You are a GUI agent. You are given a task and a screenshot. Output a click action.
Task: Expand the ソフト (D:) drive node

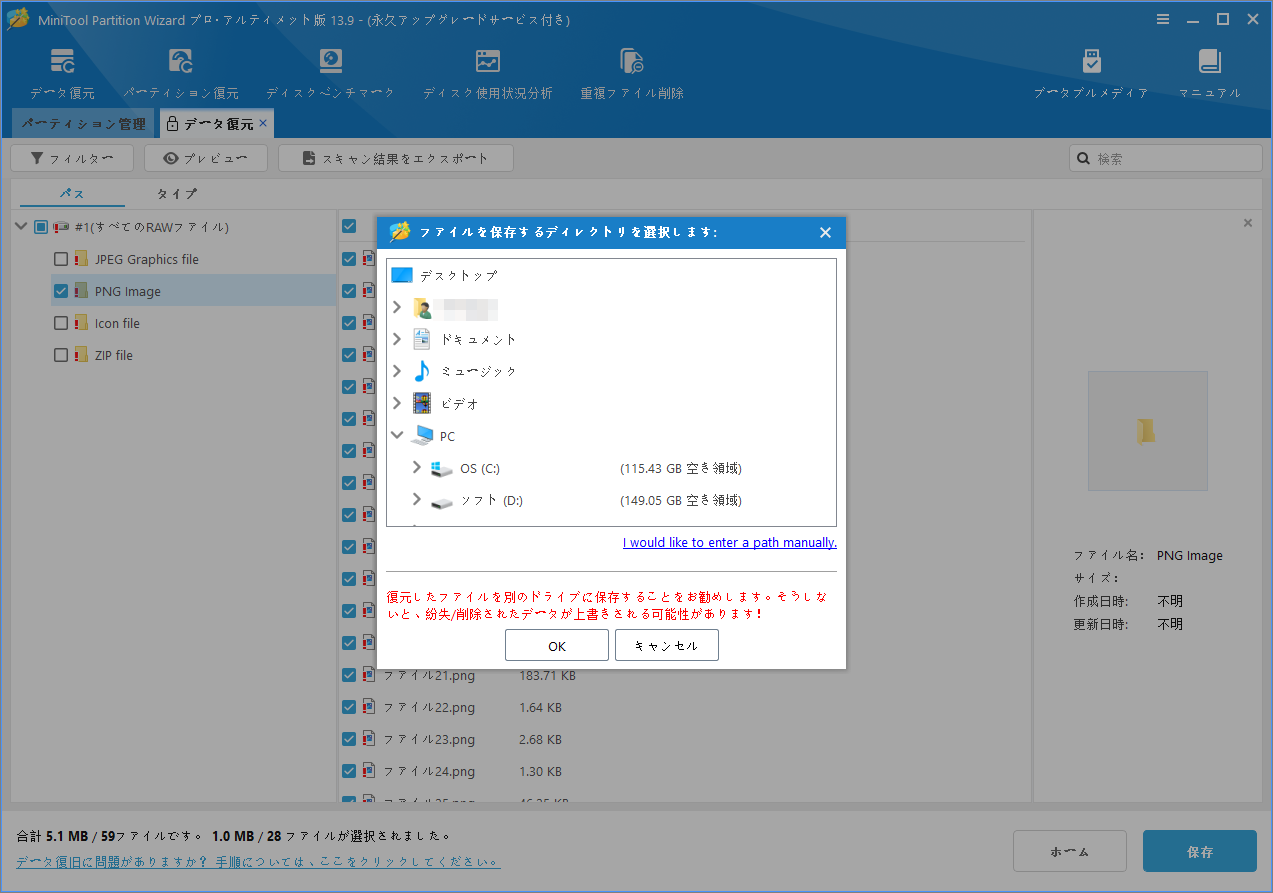(417, 499)
